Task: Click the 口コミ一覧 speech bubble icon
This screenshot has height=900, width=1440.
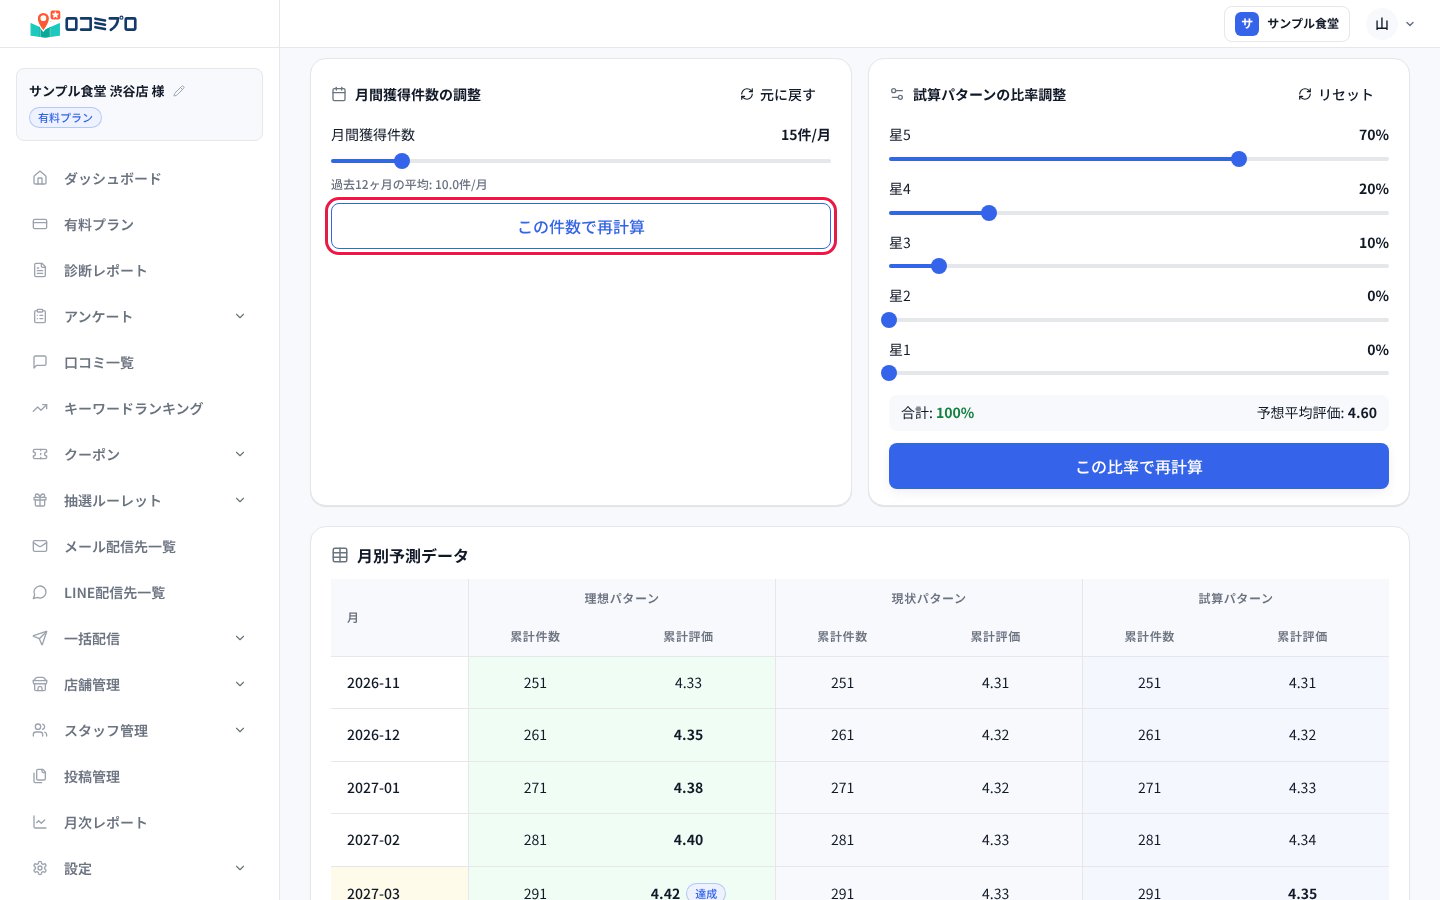Action: 40,362
